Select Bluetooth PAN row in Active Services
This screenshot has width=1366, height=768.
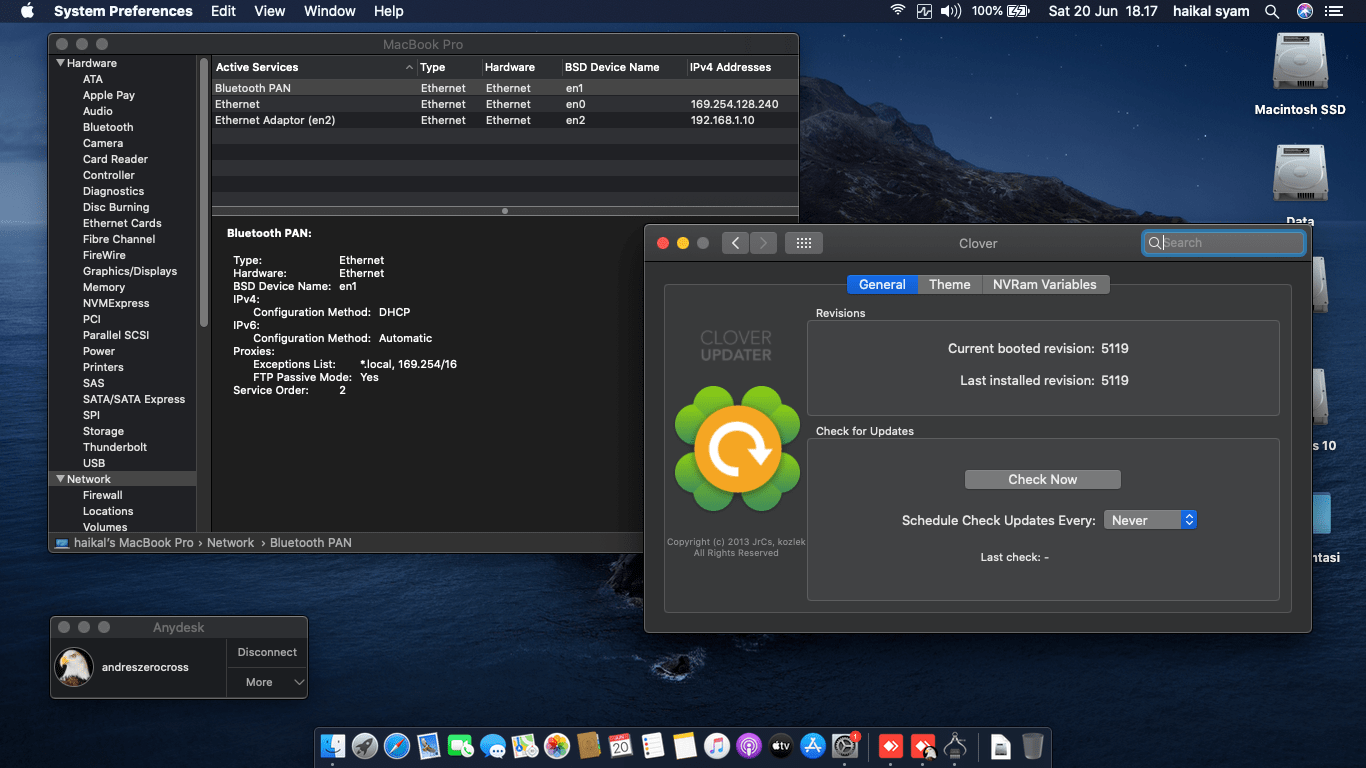click(x=505, y=88)
